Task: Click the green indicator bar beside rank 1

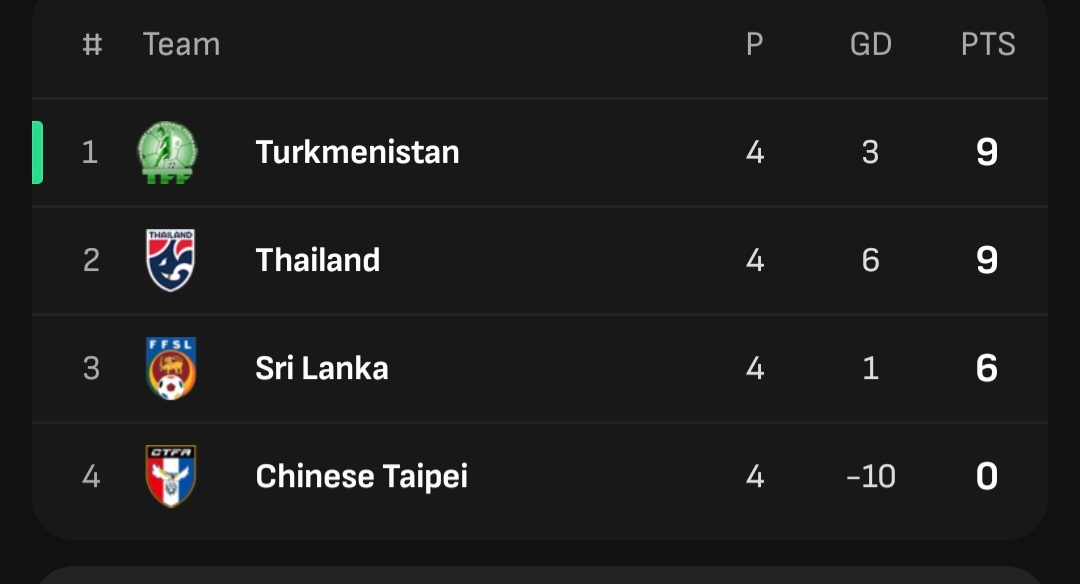Action: pyautogui.click(x=38, y=152)
